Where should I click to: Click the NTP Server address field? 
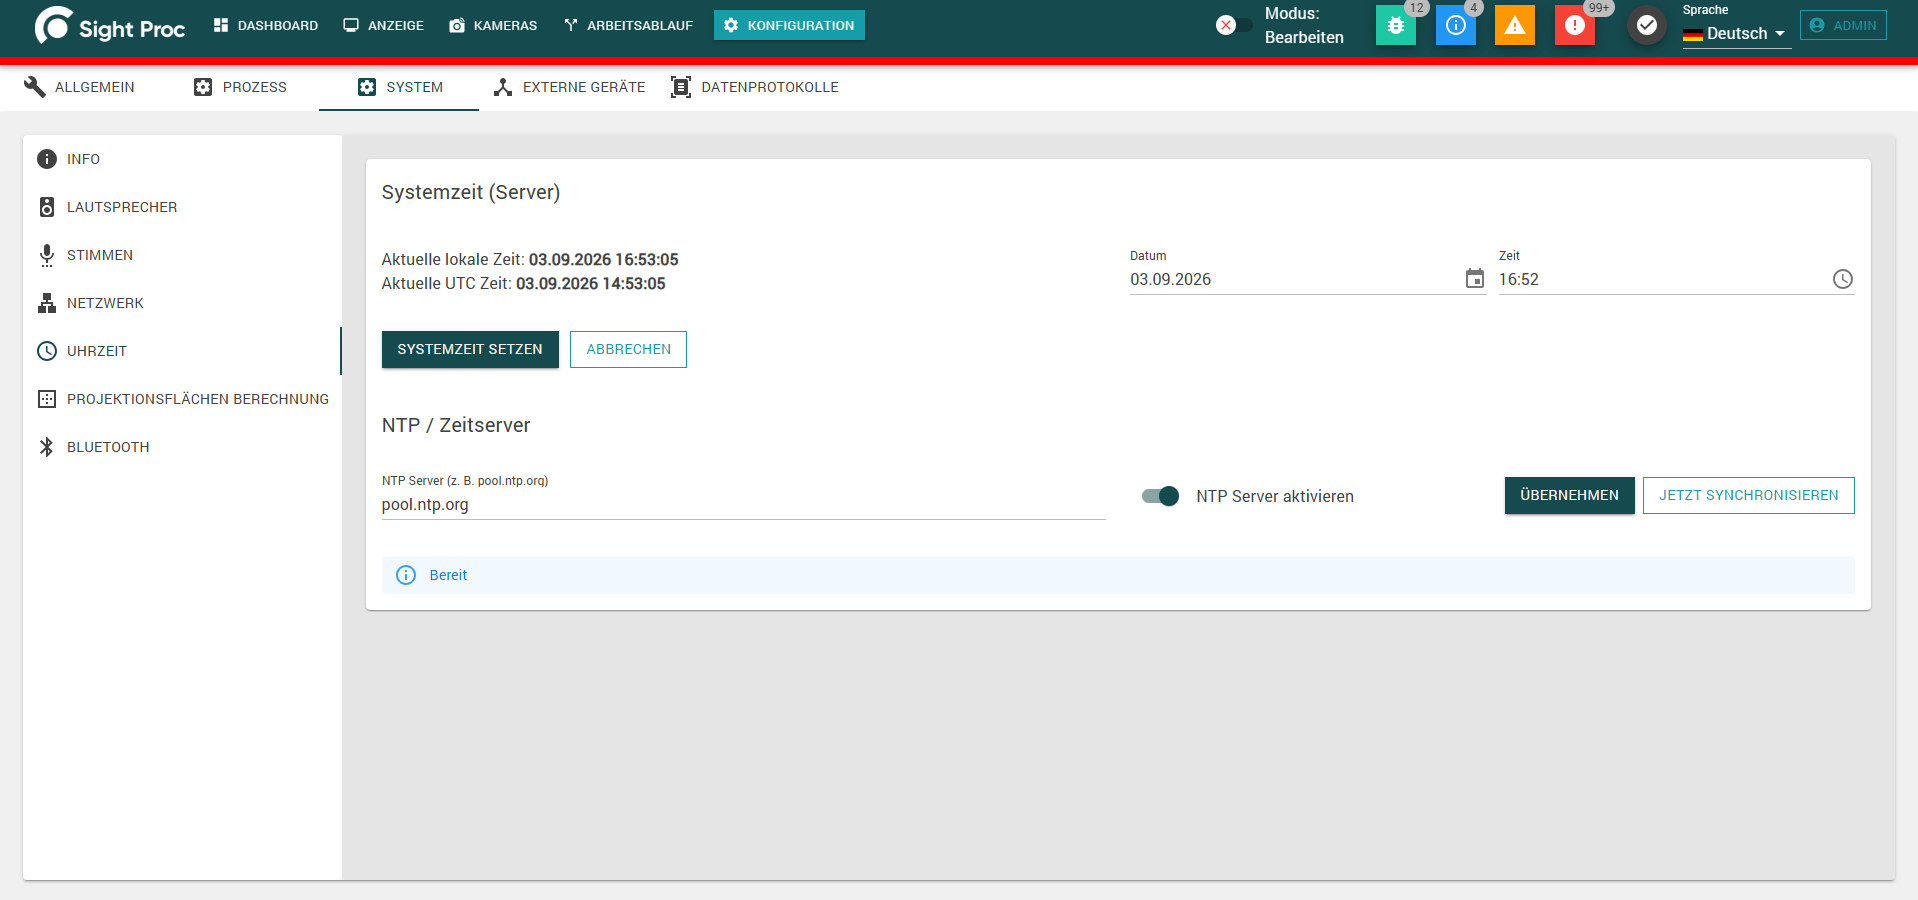click(743, 505)
